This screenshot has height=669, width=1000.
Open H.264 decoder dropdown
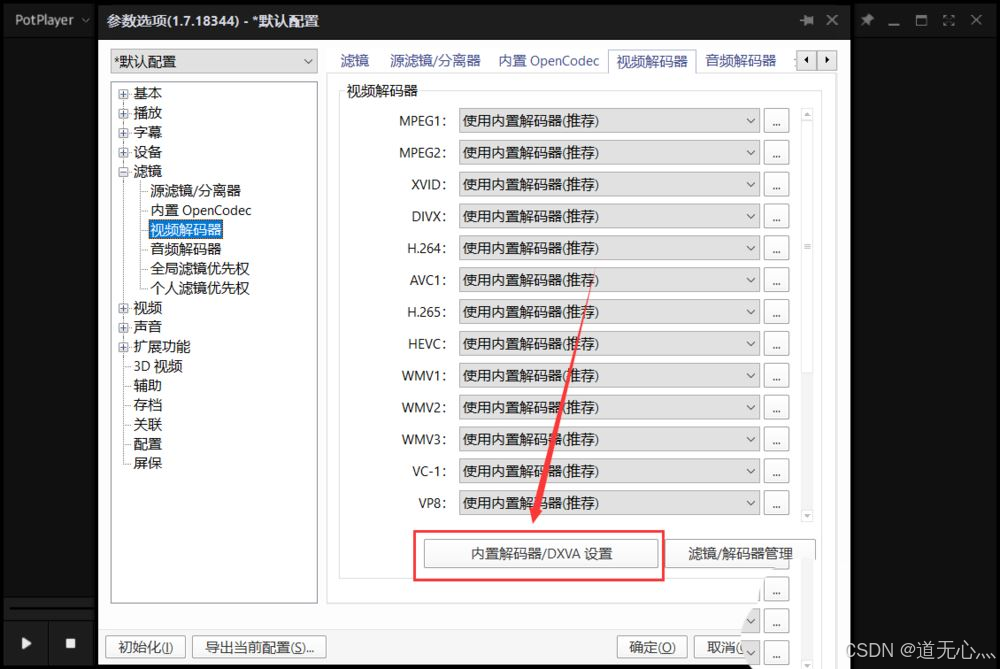609,248
